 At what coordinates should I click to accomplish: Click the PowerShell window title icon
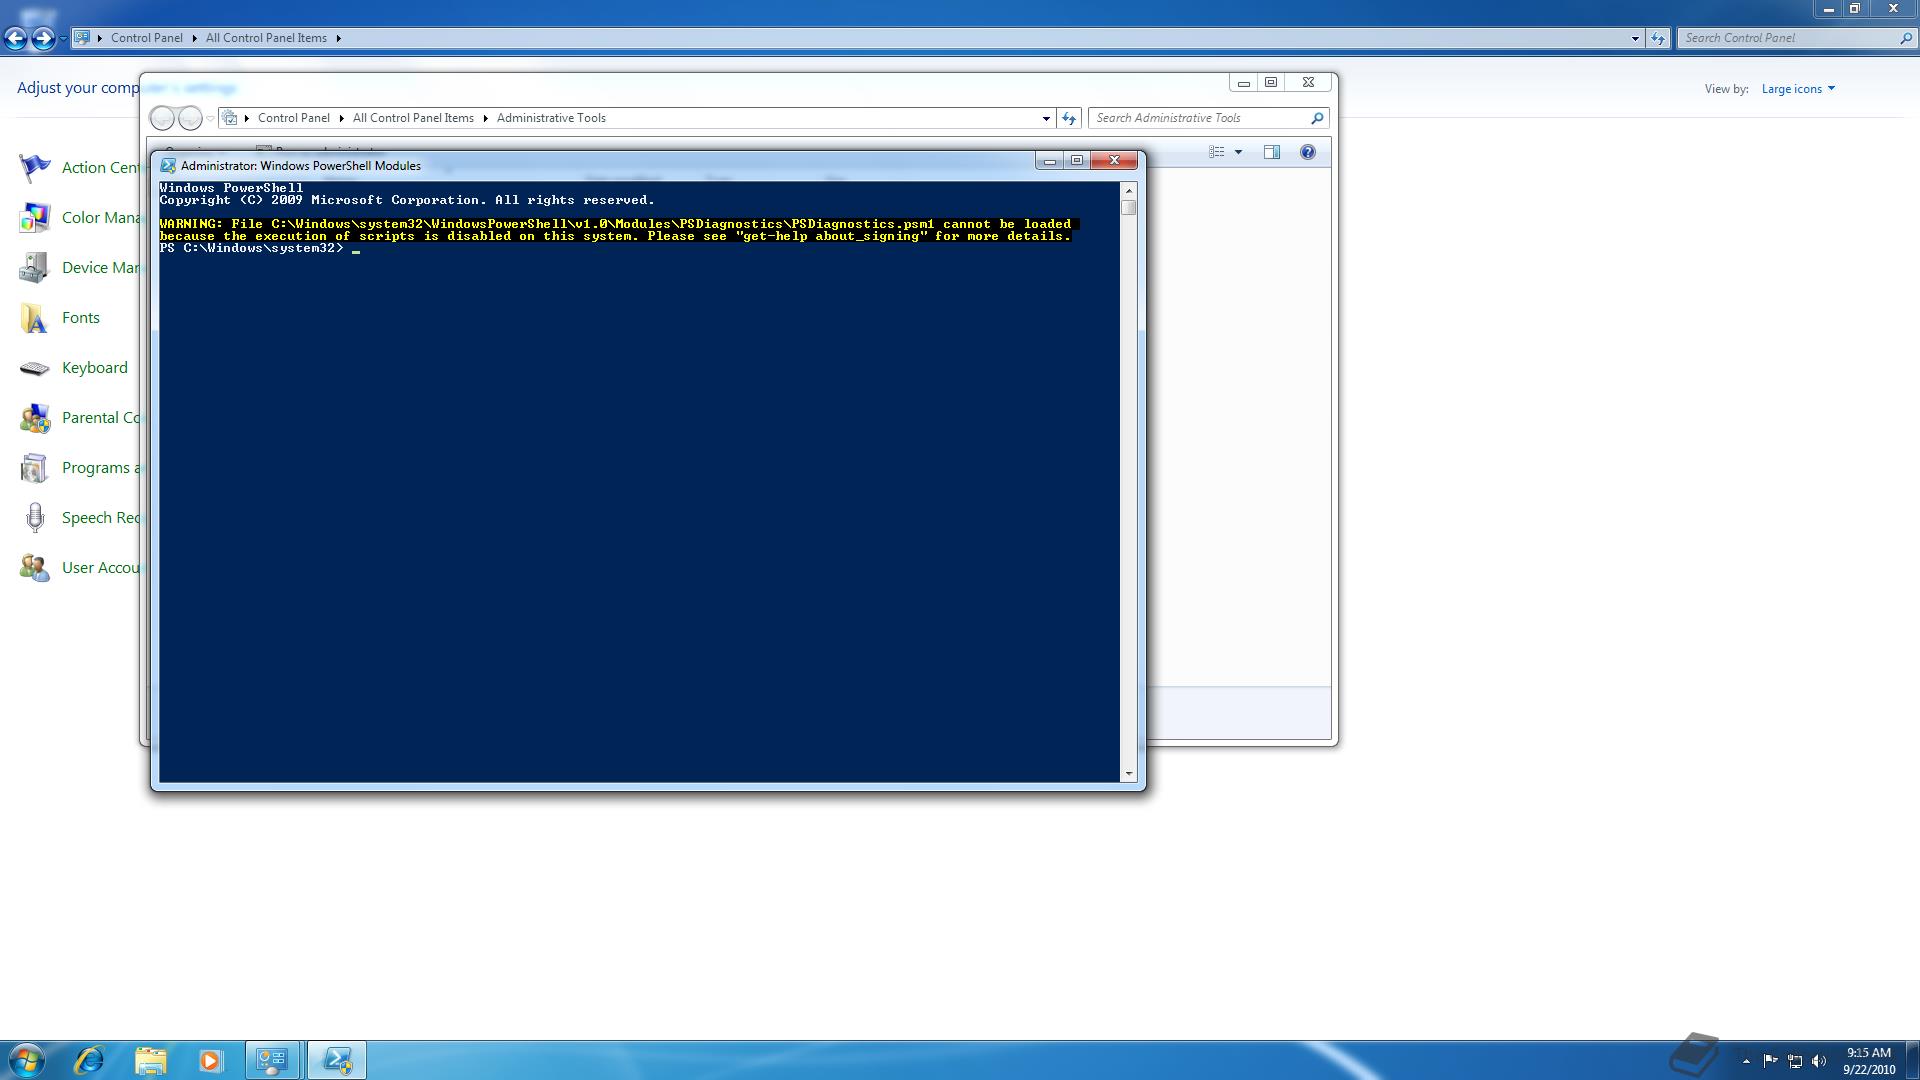point(168,166)
